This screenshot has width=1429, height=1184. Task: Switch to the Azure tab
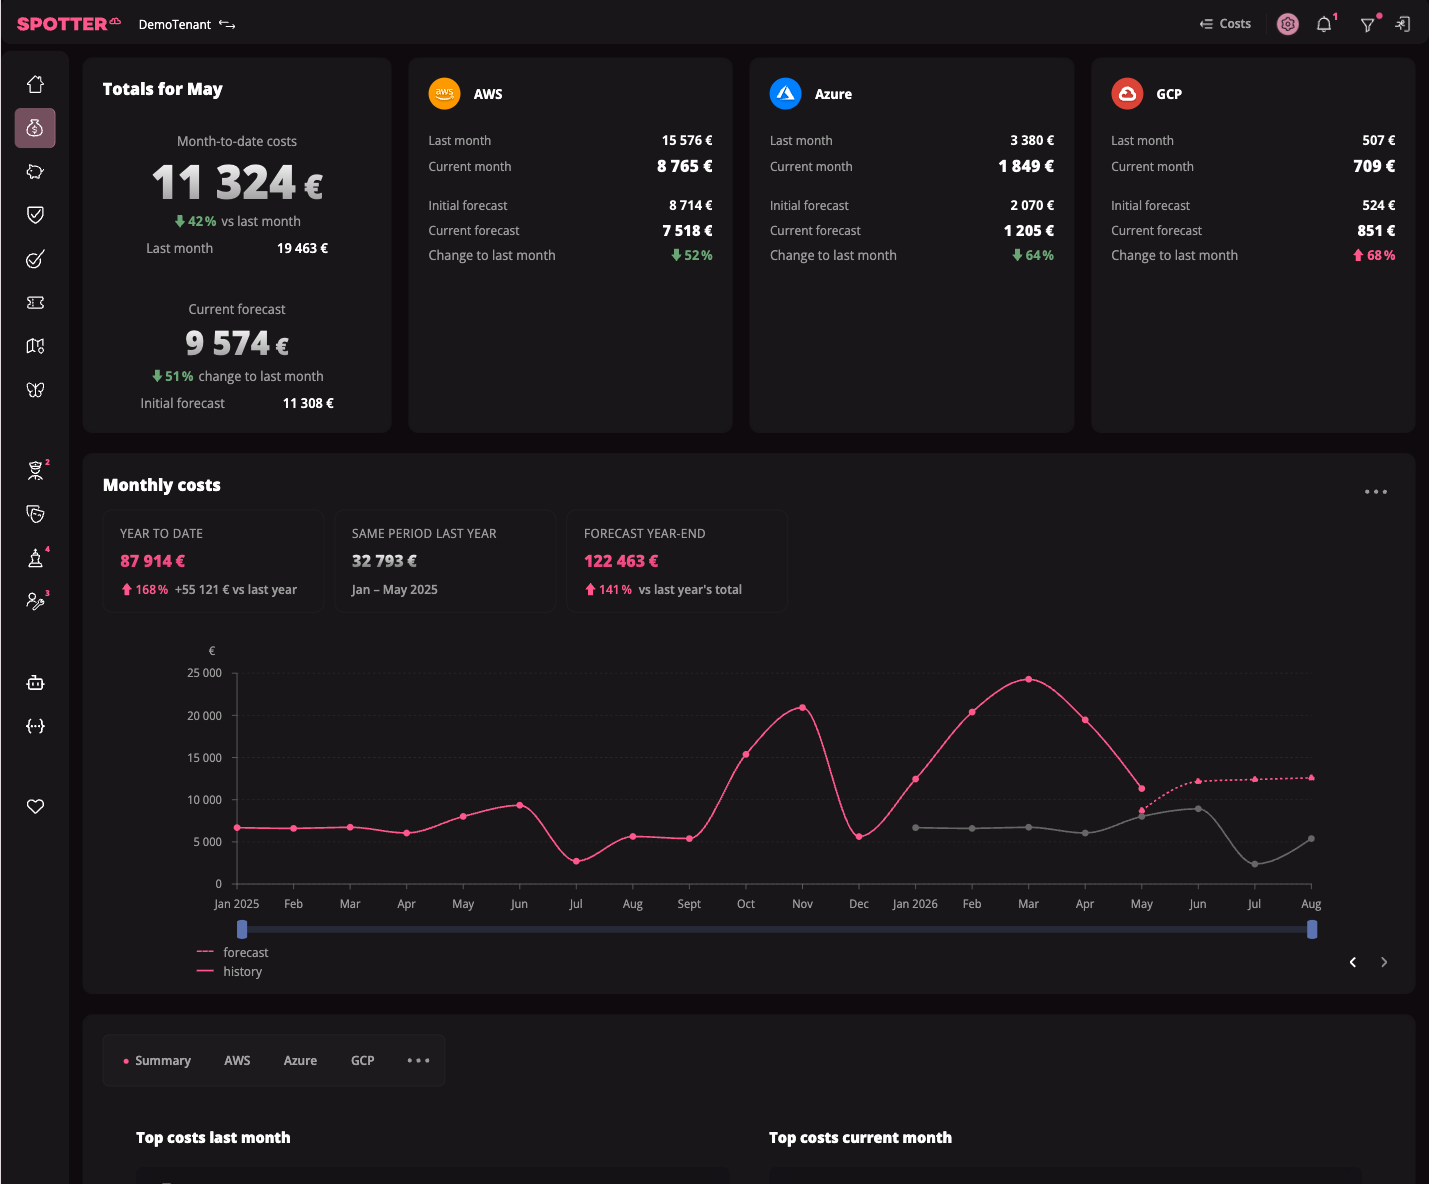[x=300, y=1061]
